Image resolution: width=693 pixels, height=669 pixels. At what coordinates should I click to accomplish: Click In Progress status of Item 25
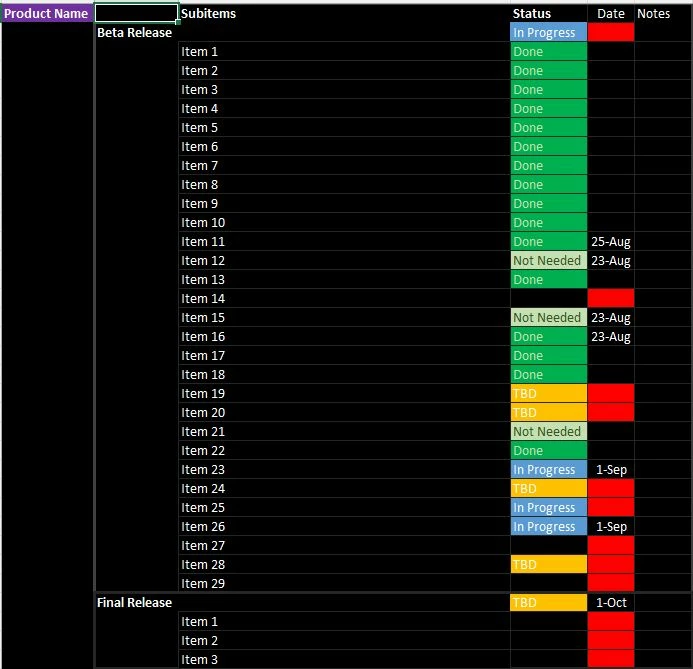click(x=548, y=508)
